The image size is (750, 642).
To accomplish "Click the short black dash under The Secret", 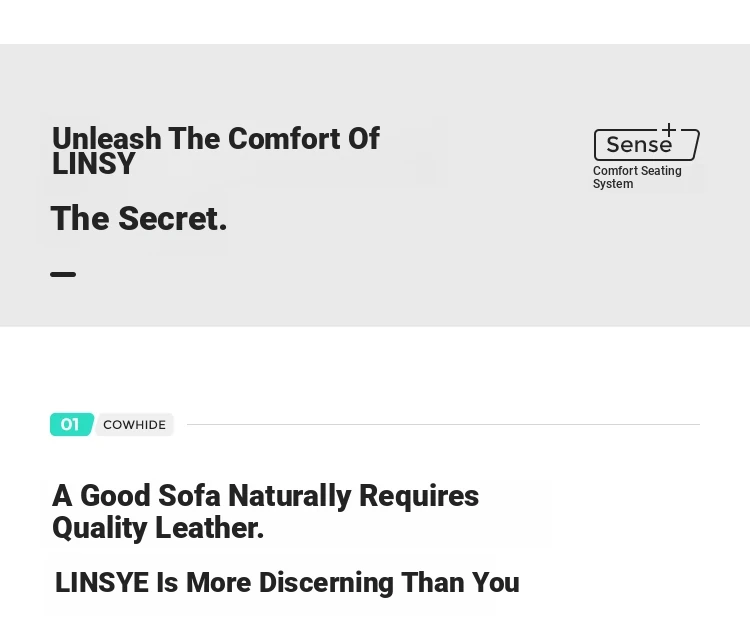I will [63, 275].
